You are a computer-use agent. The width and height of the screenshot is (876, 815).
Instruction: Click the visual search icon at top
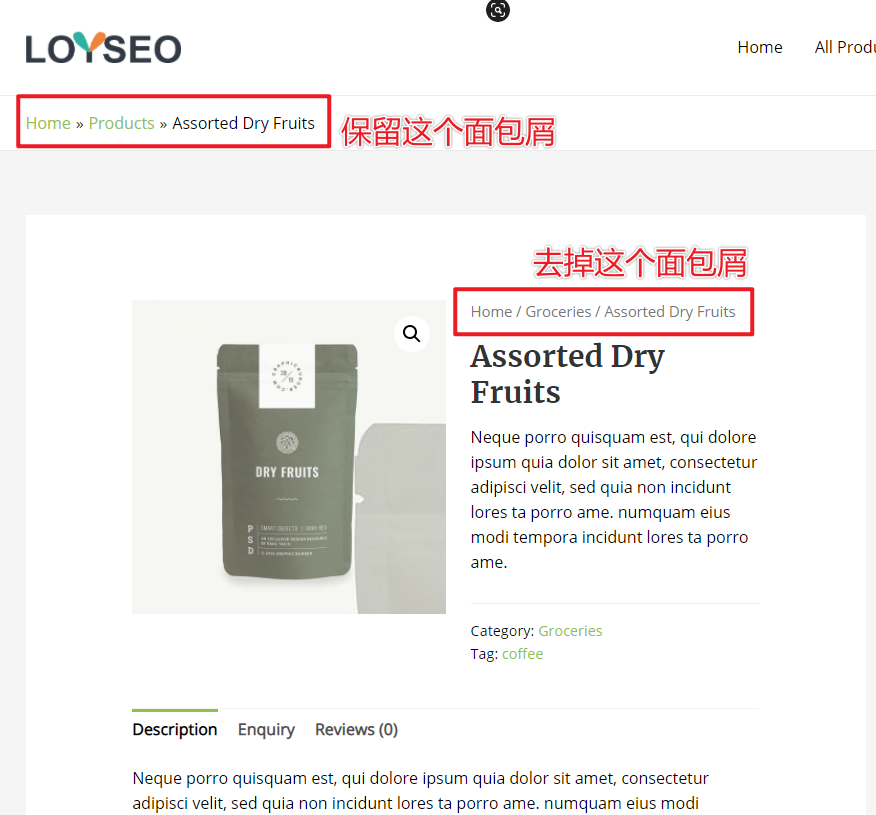498,10
